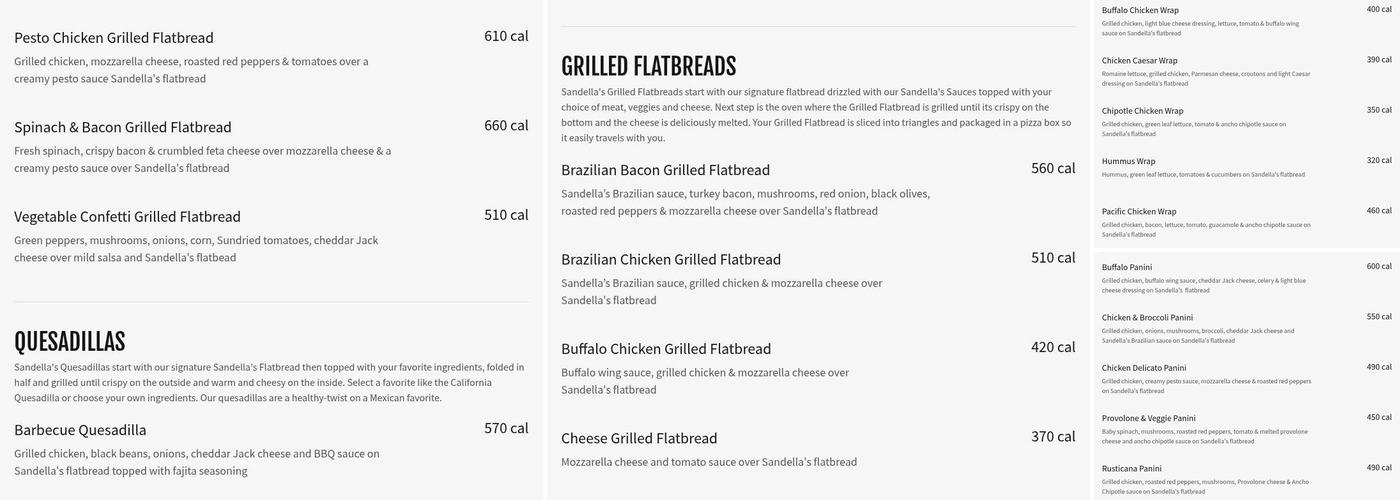This screenshot has height=500, width=1400.
Task: Click the GRILLED FLATBREADS heading
Action: pos(648,67)
